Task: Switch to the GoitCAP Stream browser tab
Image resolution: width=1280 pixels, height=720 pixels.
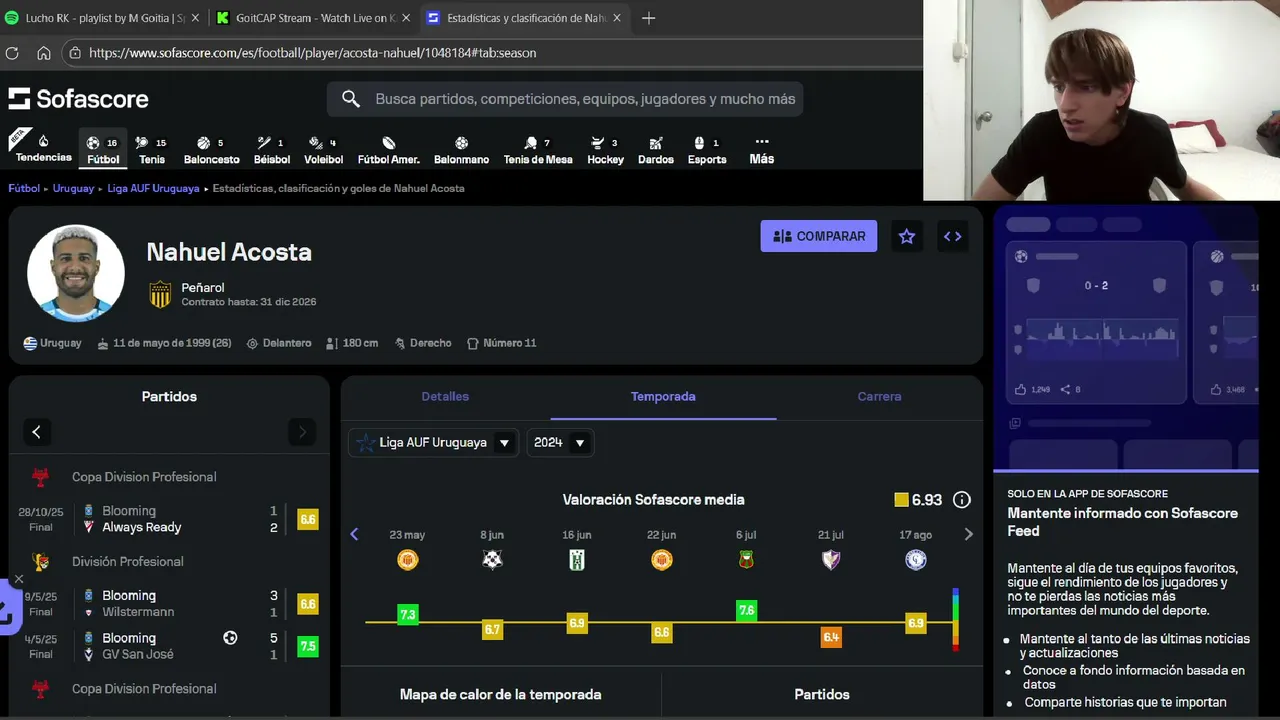Action: pyautogui.click(x=311, y=18)
